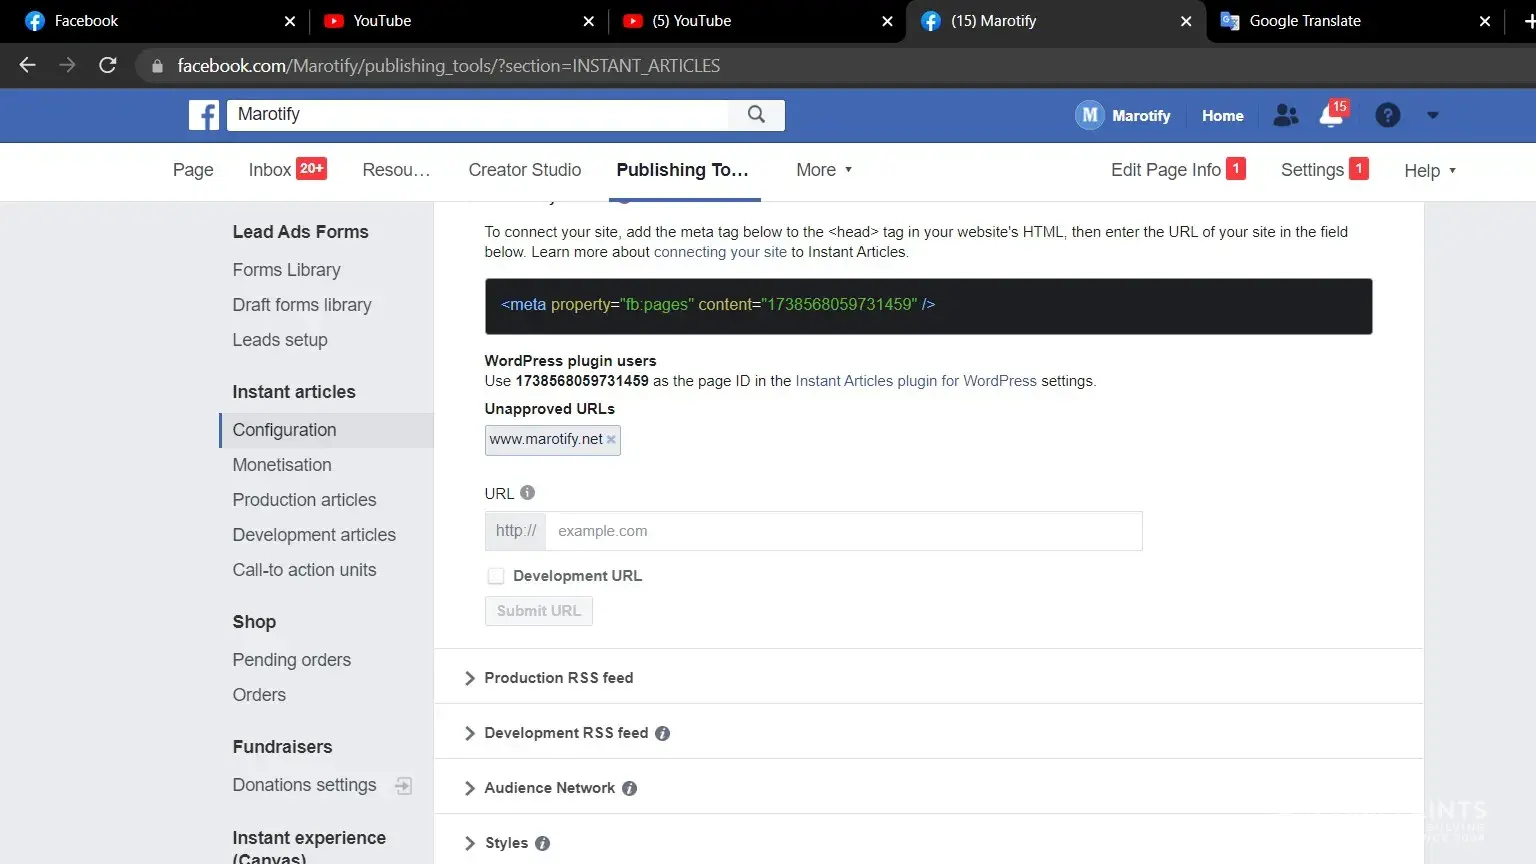Enable the Development URL checkbox

(x=496, y=576)
